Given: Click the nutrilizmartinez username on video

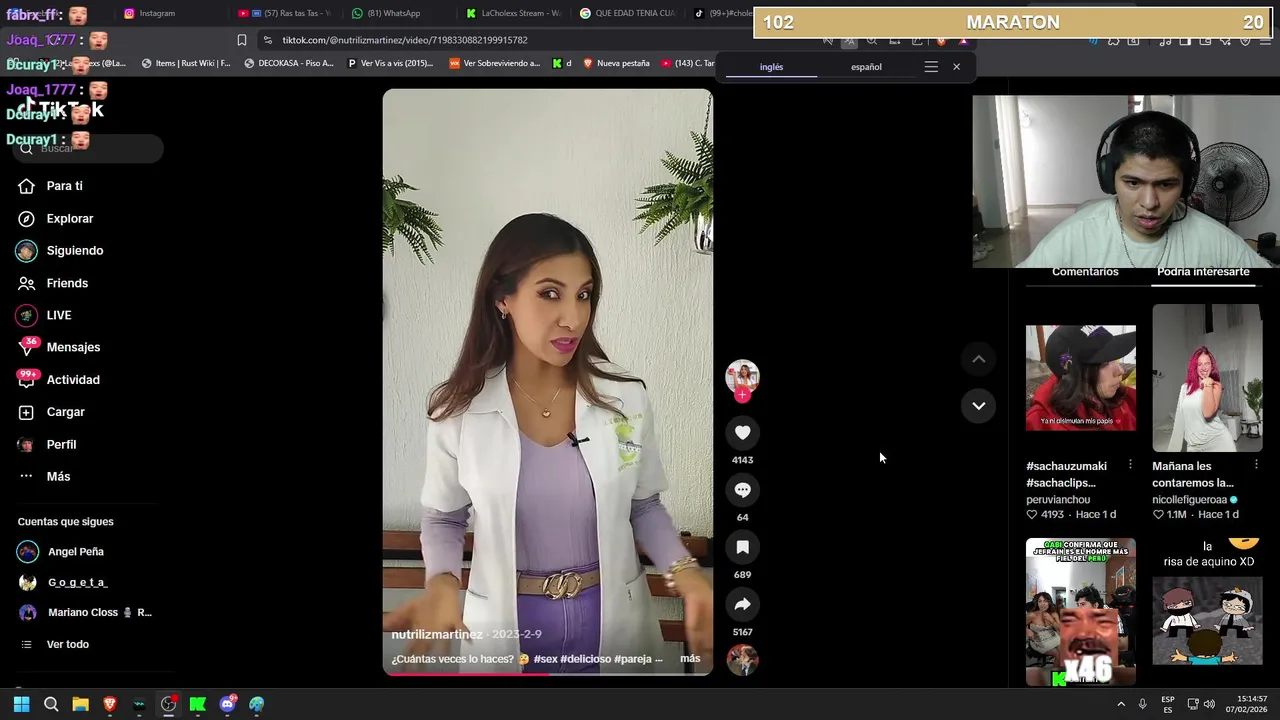Looking at the screenshot, I should point(437,635).
